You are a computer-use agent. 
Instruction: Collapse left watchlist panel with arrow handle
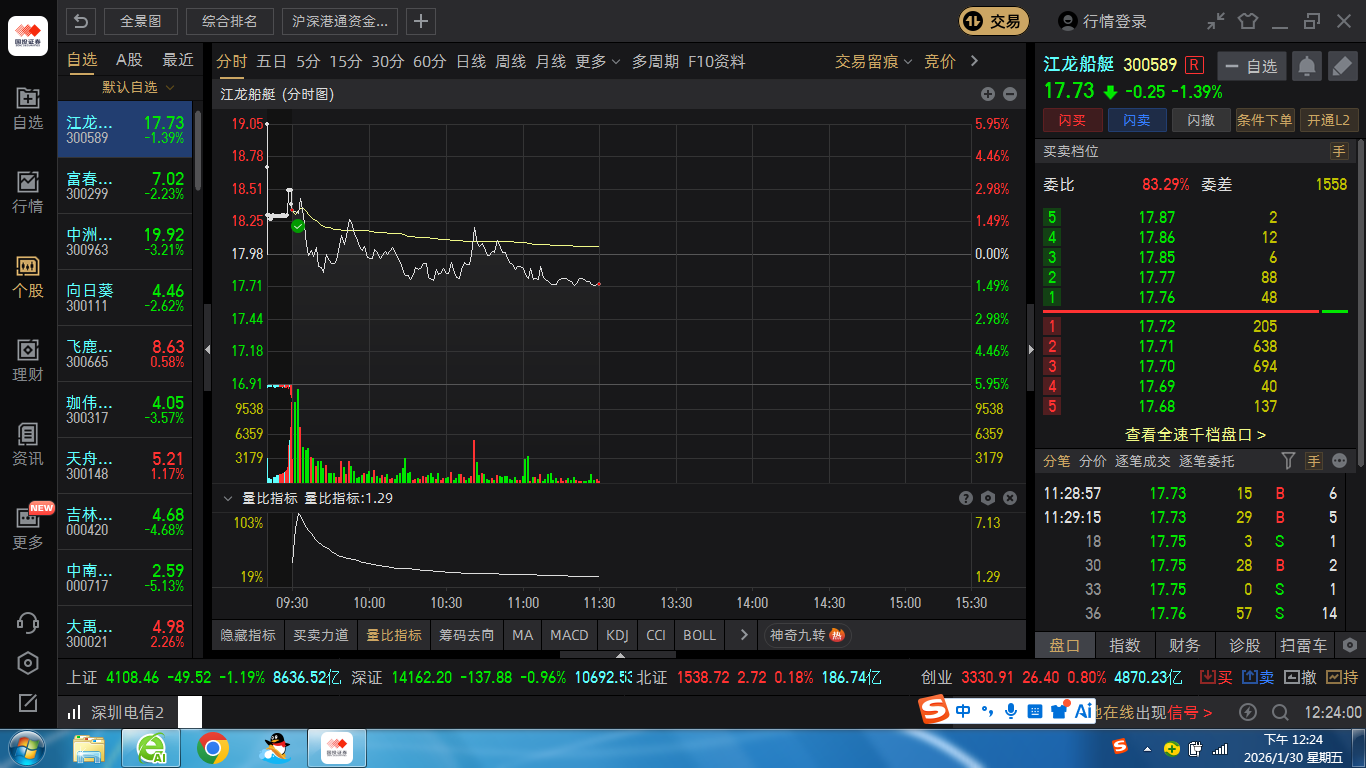(x=208, y=349)
